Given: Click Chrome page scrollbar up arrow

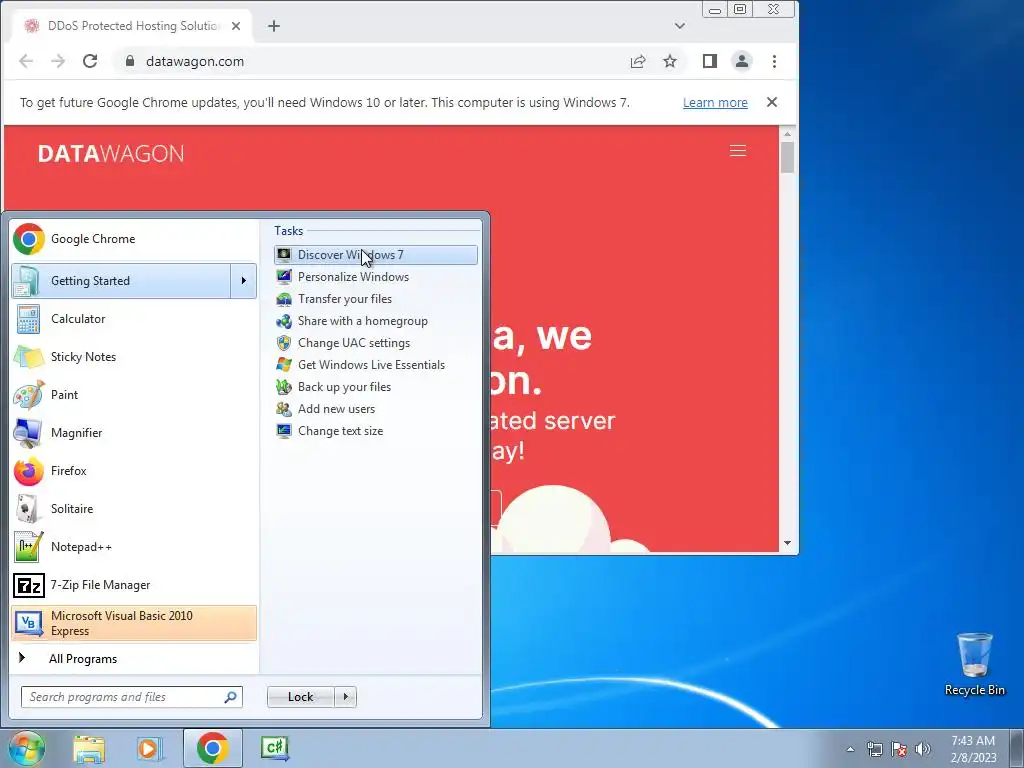Looking at the screenshot, I should 788,134.
